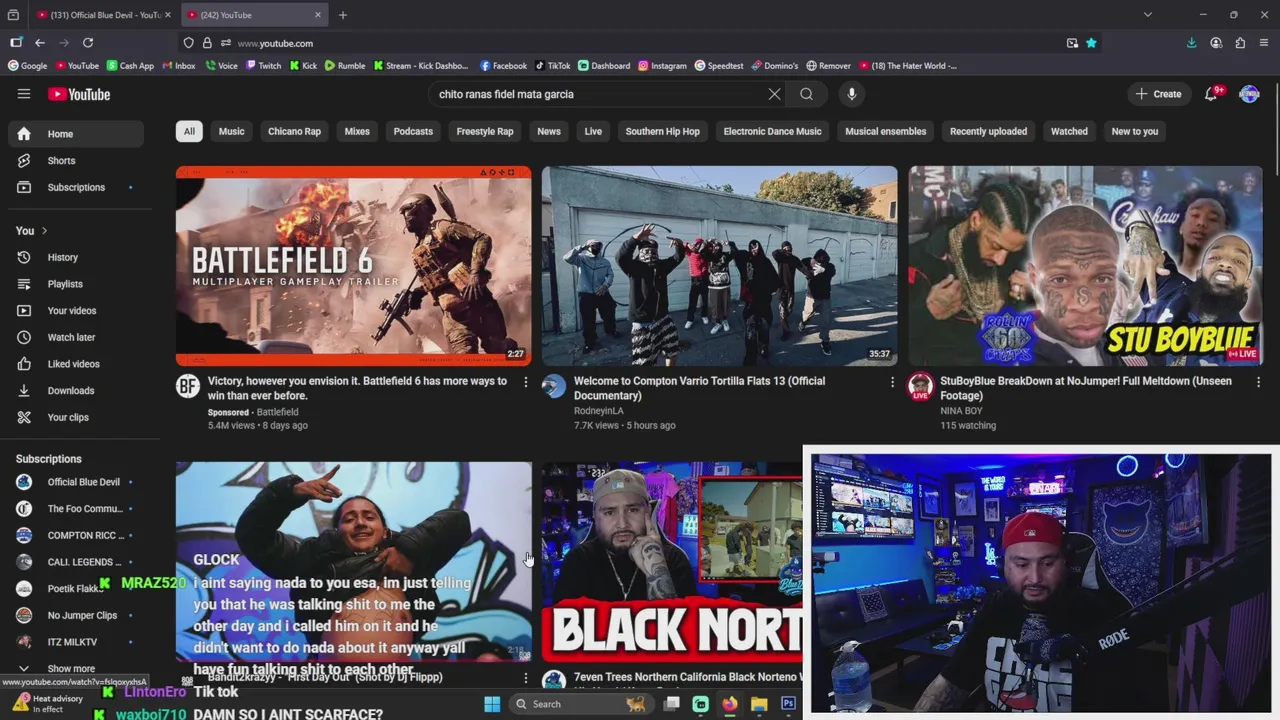This screenshot has width=1280, height=720.
Task: Open Watch later list
Action: 76,337
